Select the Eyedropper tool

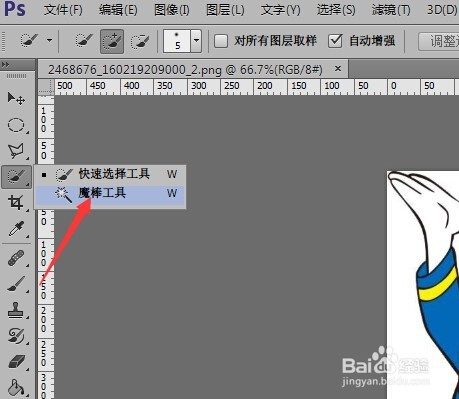[x=16, y=229]
